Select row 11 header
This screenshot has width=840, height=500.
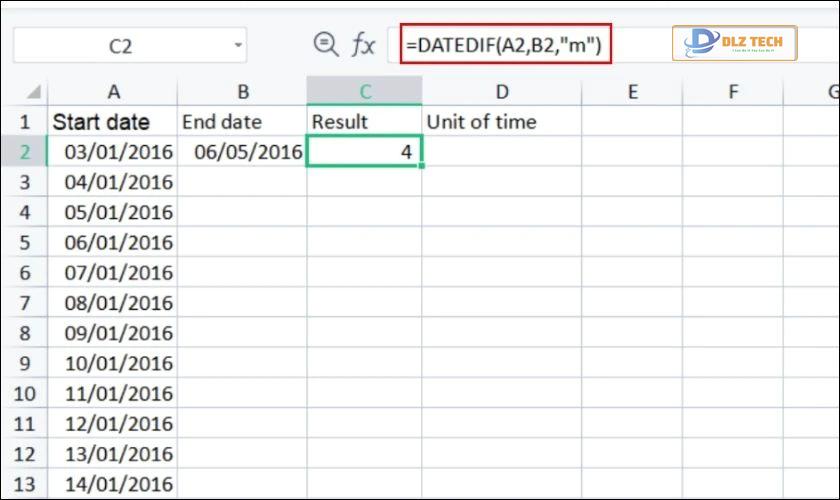(x=25, y=423)
